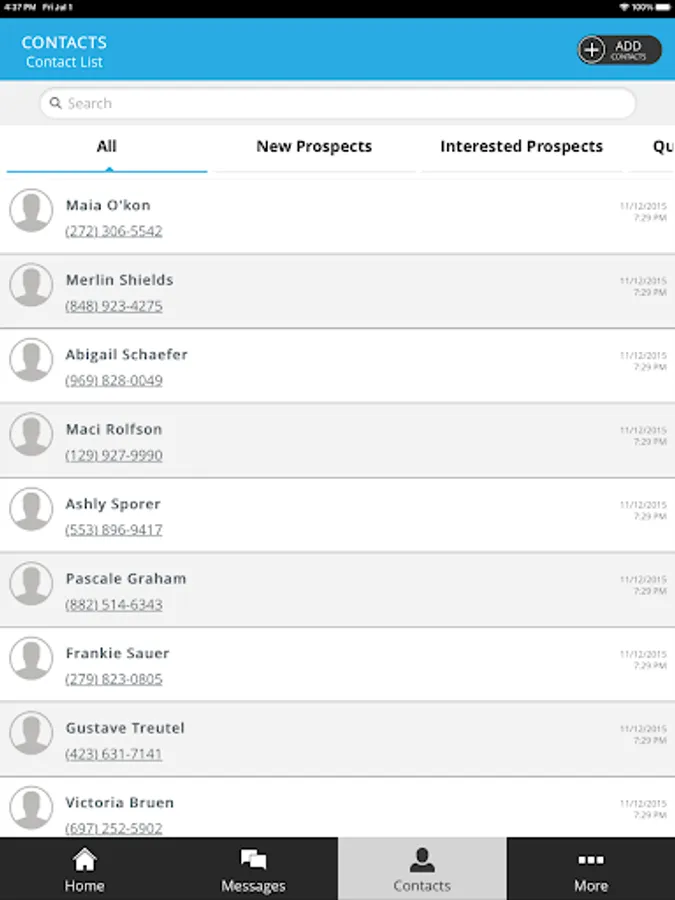Viewport: 675px width, 900px height.
Task: Open the Pascale Graham contact row
Action: [338, 590]
